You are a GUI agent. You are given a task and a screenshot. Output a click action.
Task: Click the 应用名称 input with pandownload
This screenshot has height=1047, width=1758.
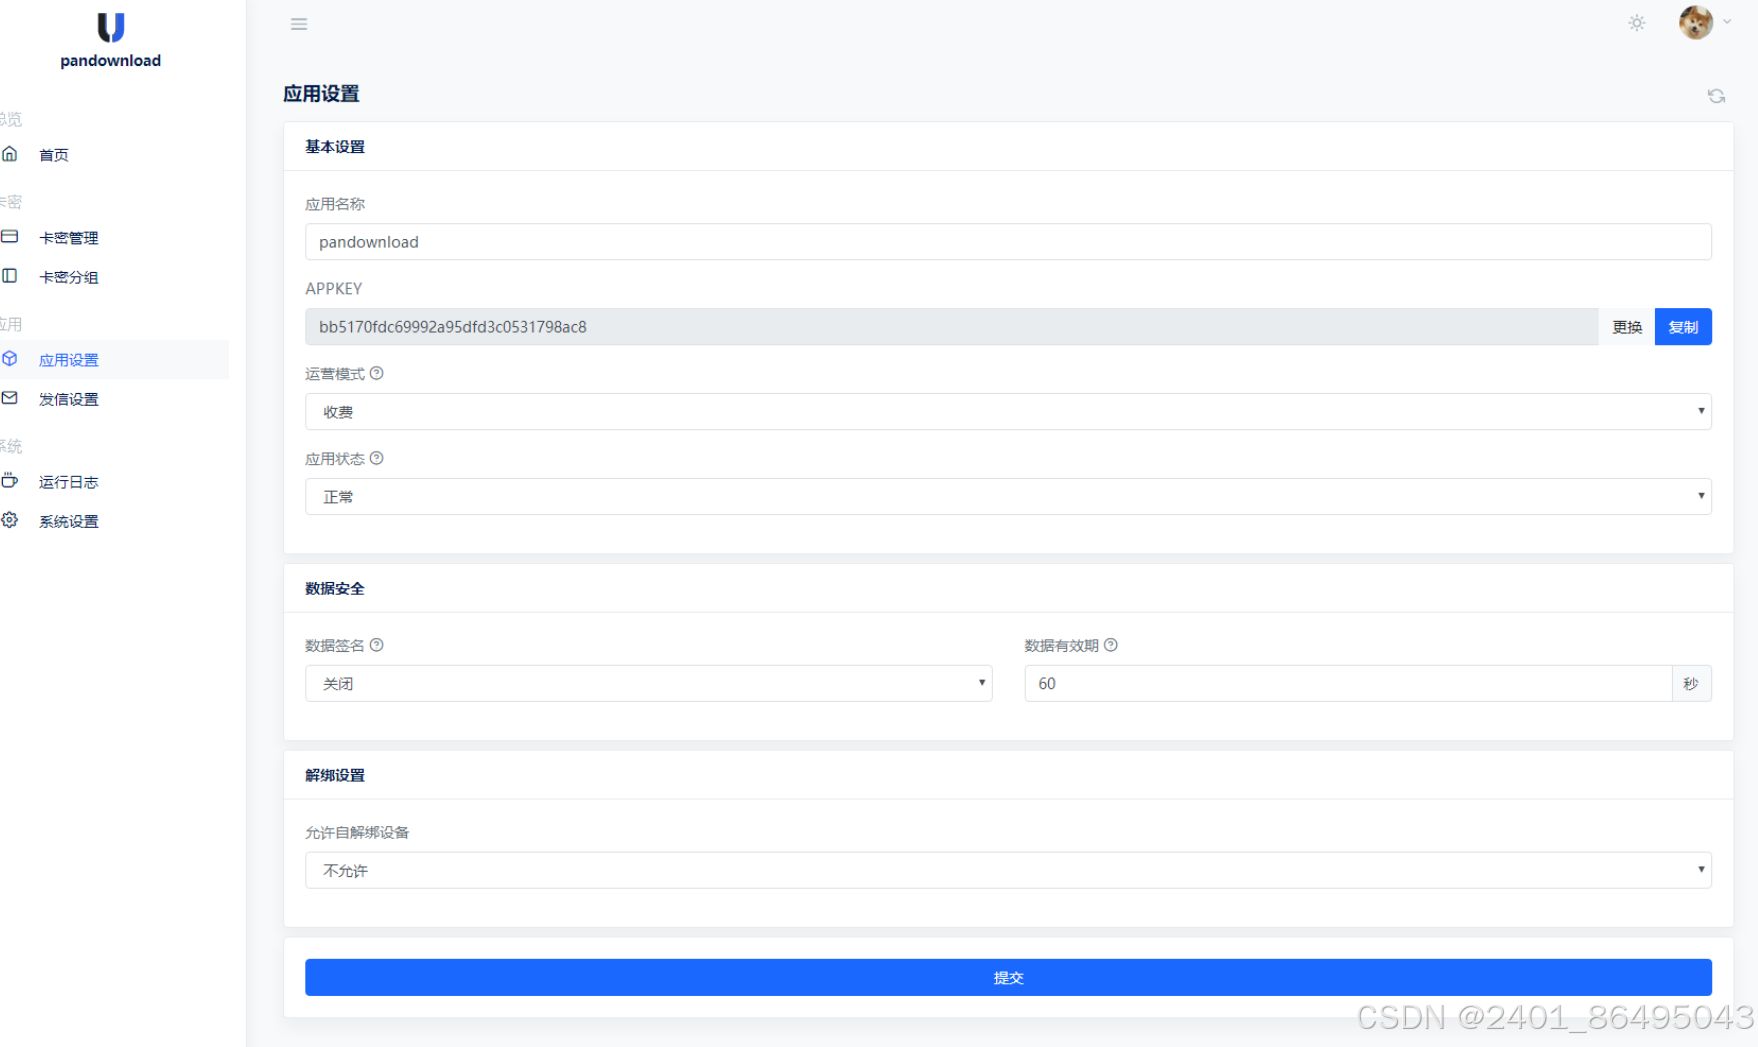point(1008,242)
